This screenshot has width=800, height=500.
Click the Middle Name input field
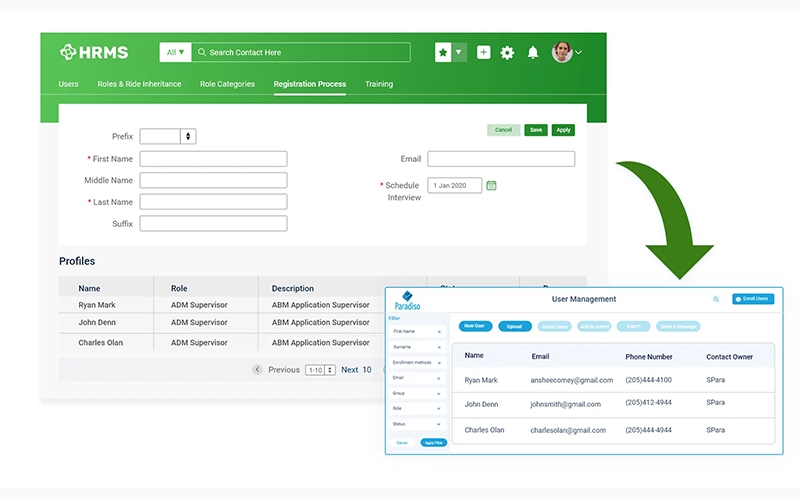[213, 180]
